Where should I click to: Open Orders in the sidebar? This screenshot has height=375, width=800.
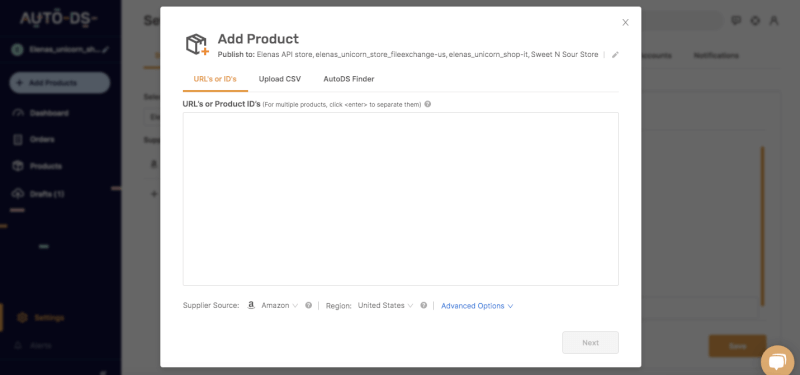pos(42,139)
